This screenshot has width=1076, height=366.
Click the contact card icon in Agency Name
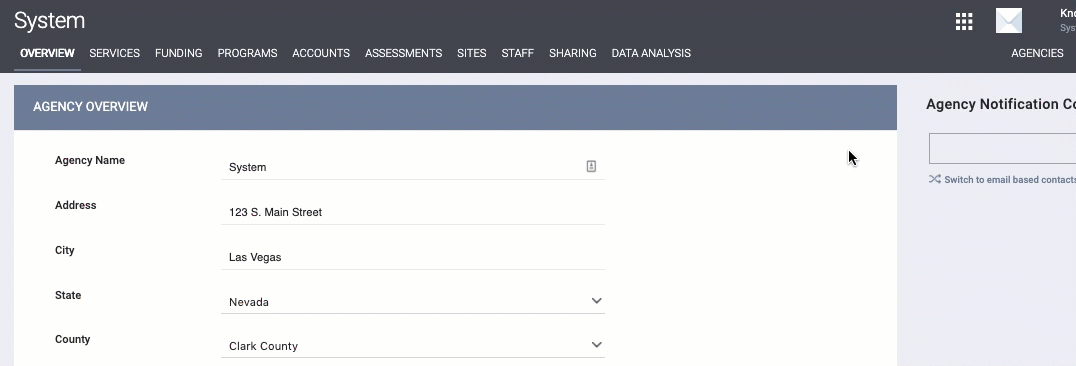[591, 166]
